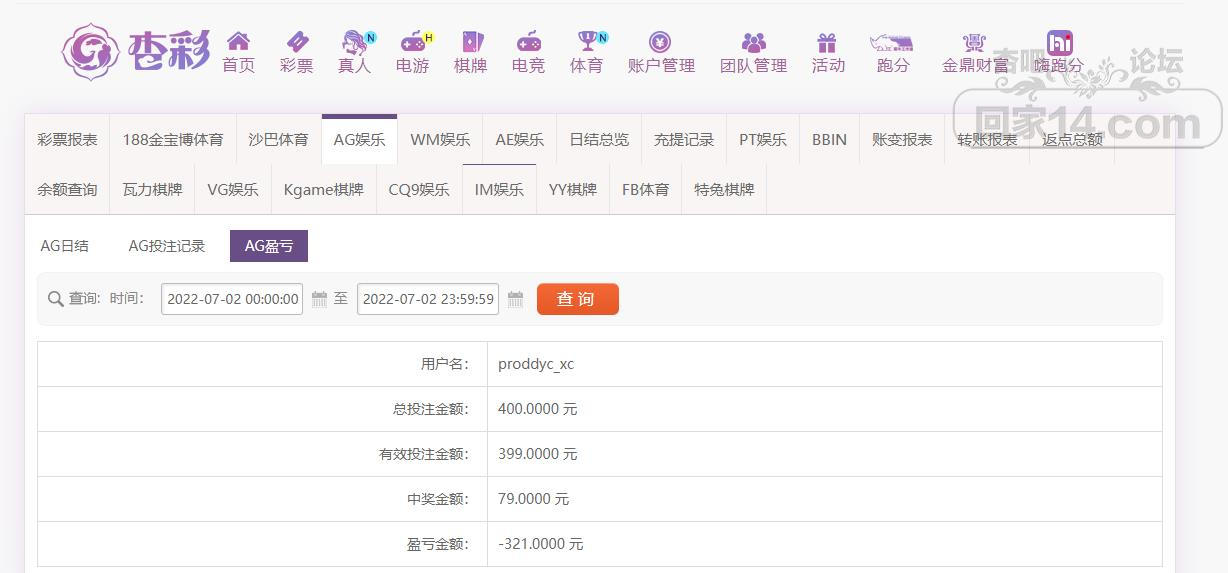Open the 真人 live dealer icon

(x=355, y=41)
